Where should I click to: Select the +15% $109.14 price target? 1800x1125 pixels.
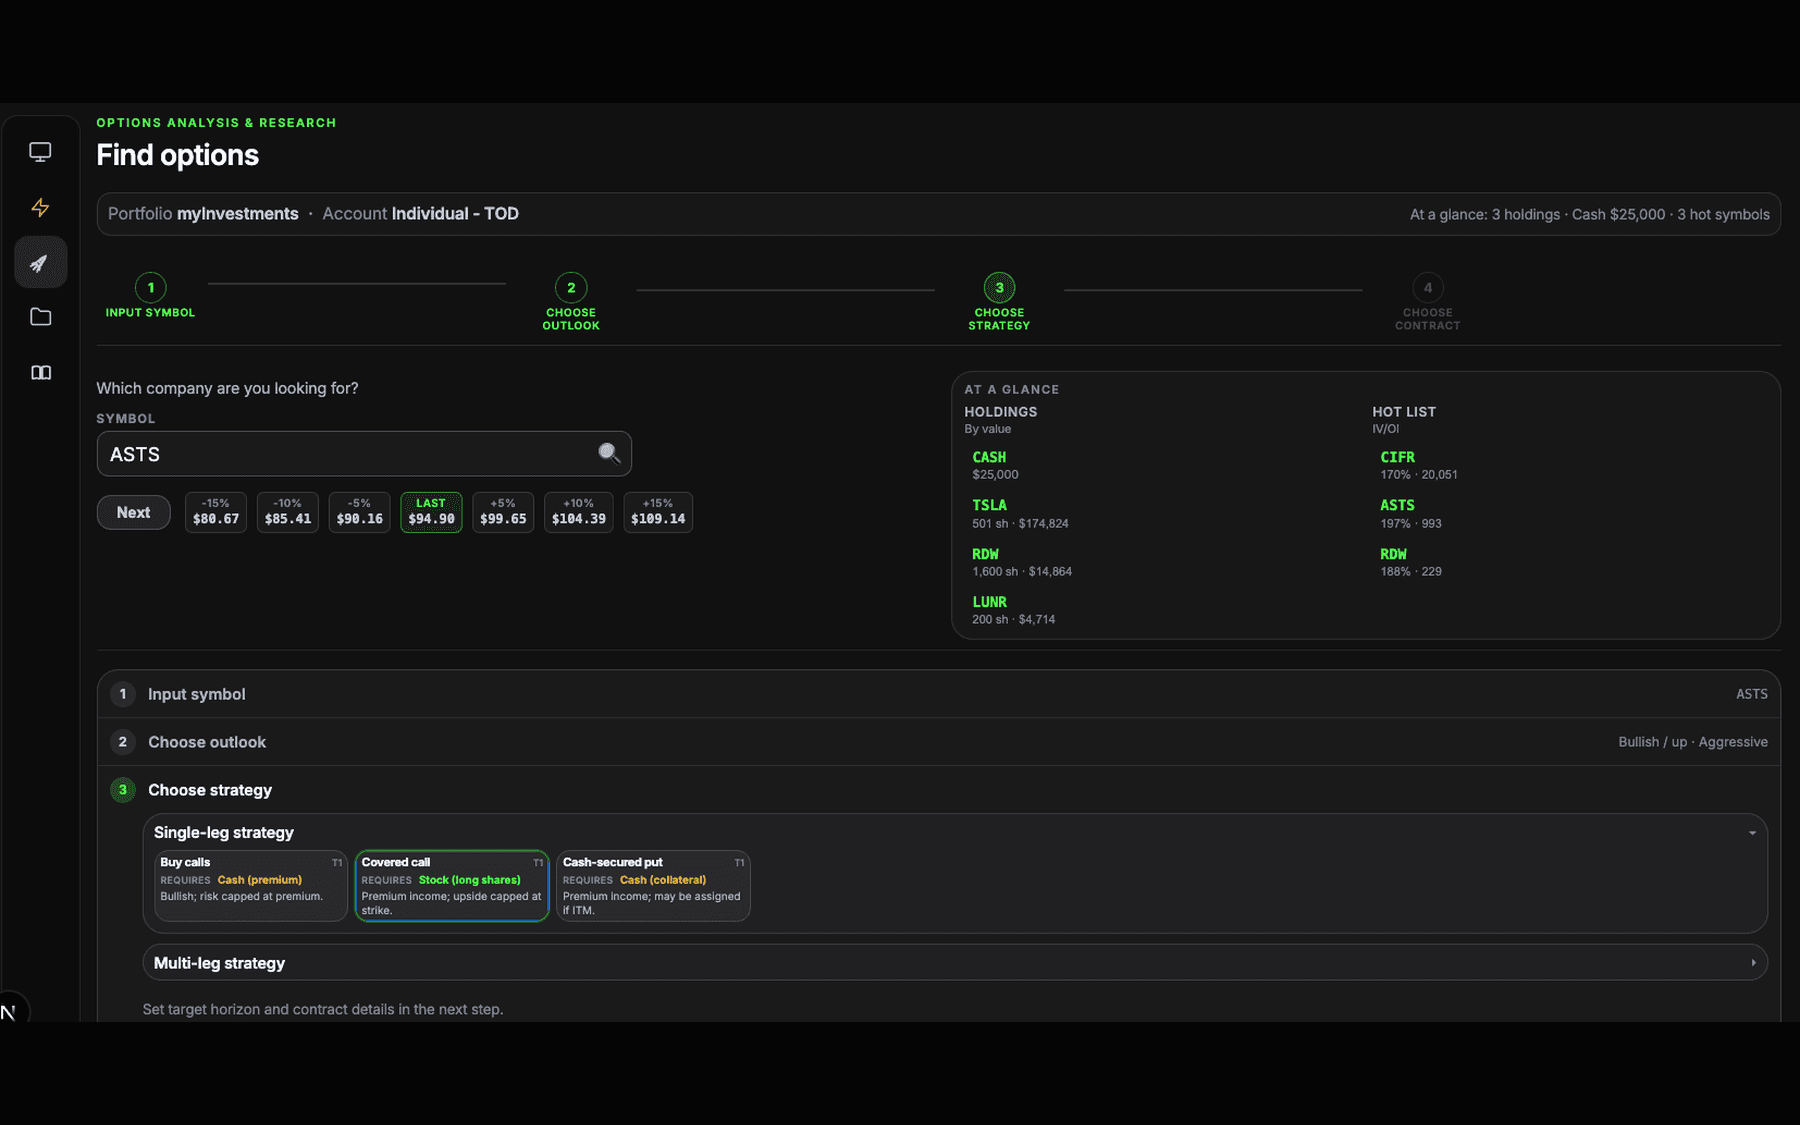pyautogui.click(x=658, y=512)
